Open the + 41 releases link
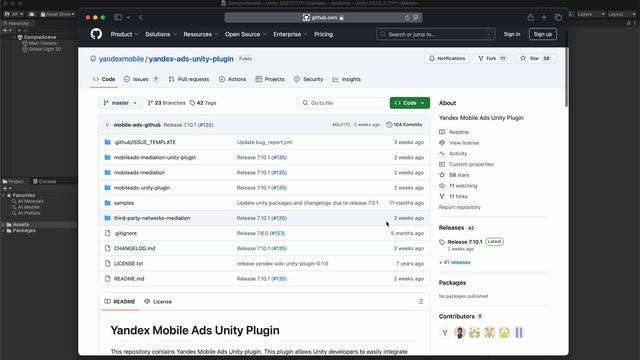The width and height of the screenshot is (640, 360). pos(455,262)
